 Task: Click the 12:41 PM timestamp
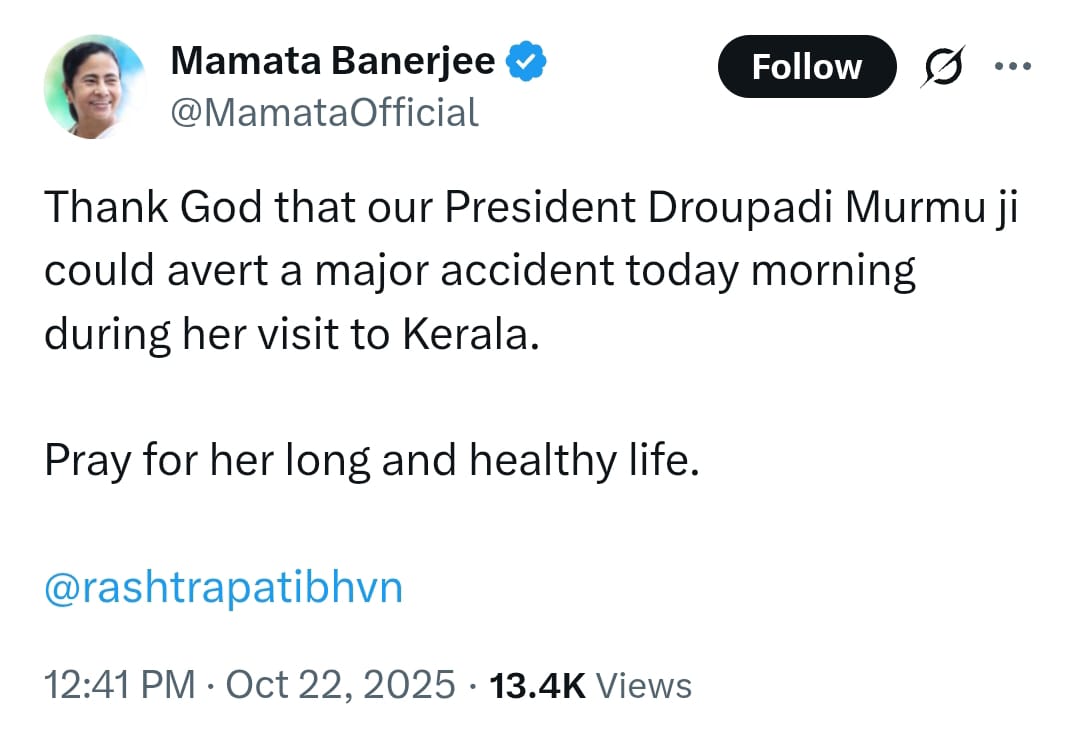pos(119,685)
